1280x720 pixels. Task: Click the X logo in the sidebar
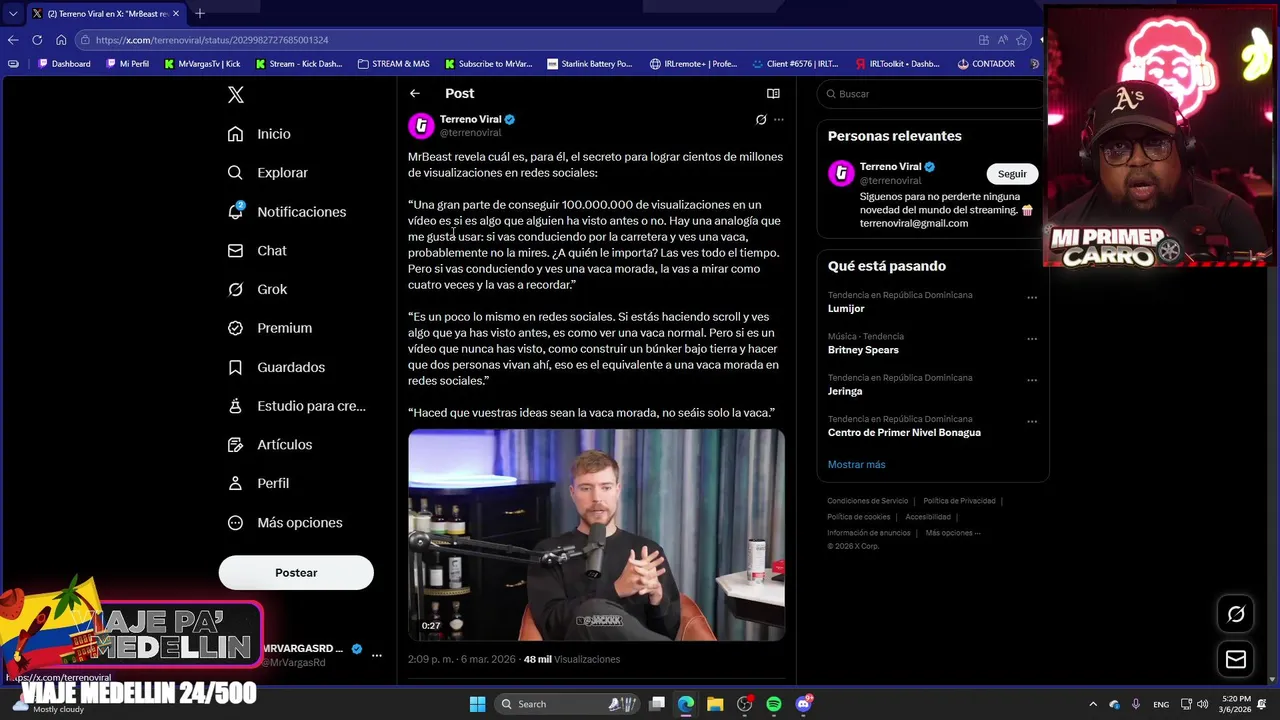point(235,95)
